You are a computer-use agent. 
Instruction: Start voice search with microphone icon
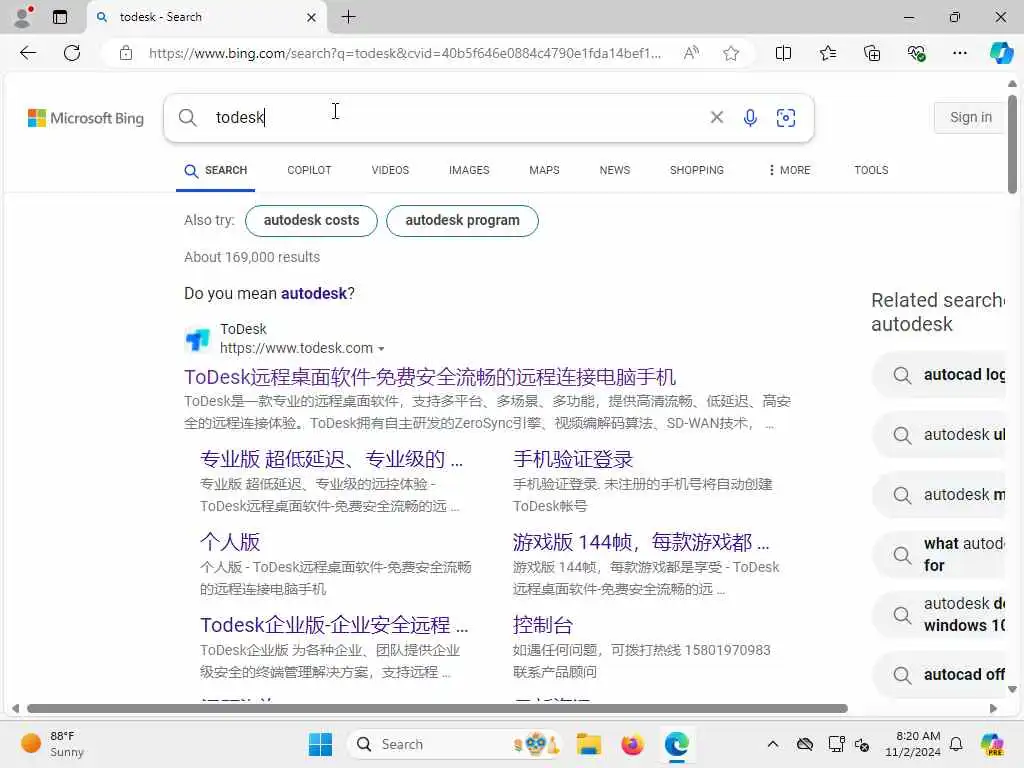tap(750, 118)
